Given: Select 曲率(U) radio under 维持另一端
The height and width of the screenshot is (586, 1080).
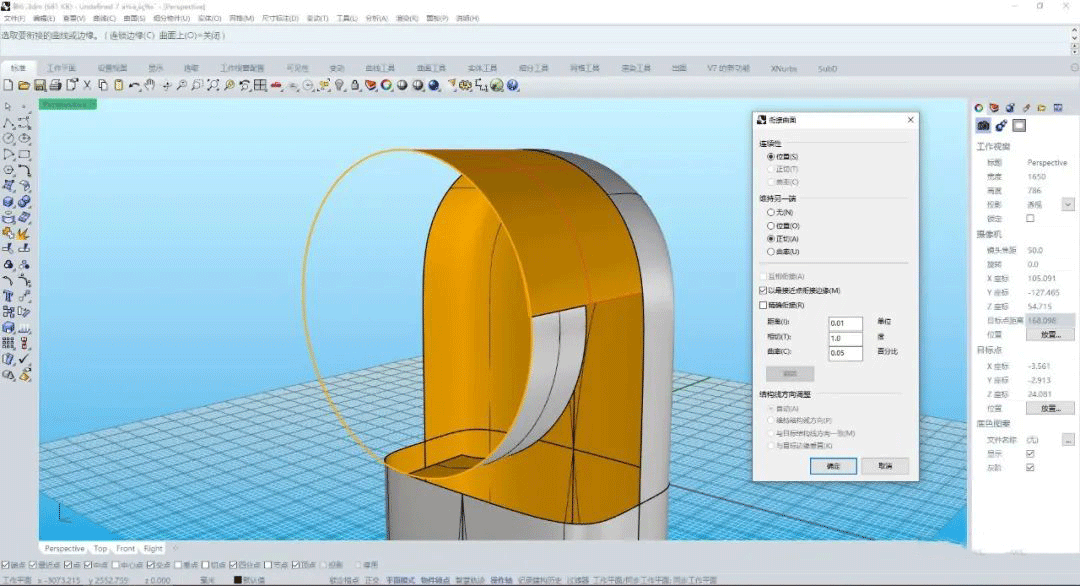Looking at the screenshot, I should click(x=770, y=251).
